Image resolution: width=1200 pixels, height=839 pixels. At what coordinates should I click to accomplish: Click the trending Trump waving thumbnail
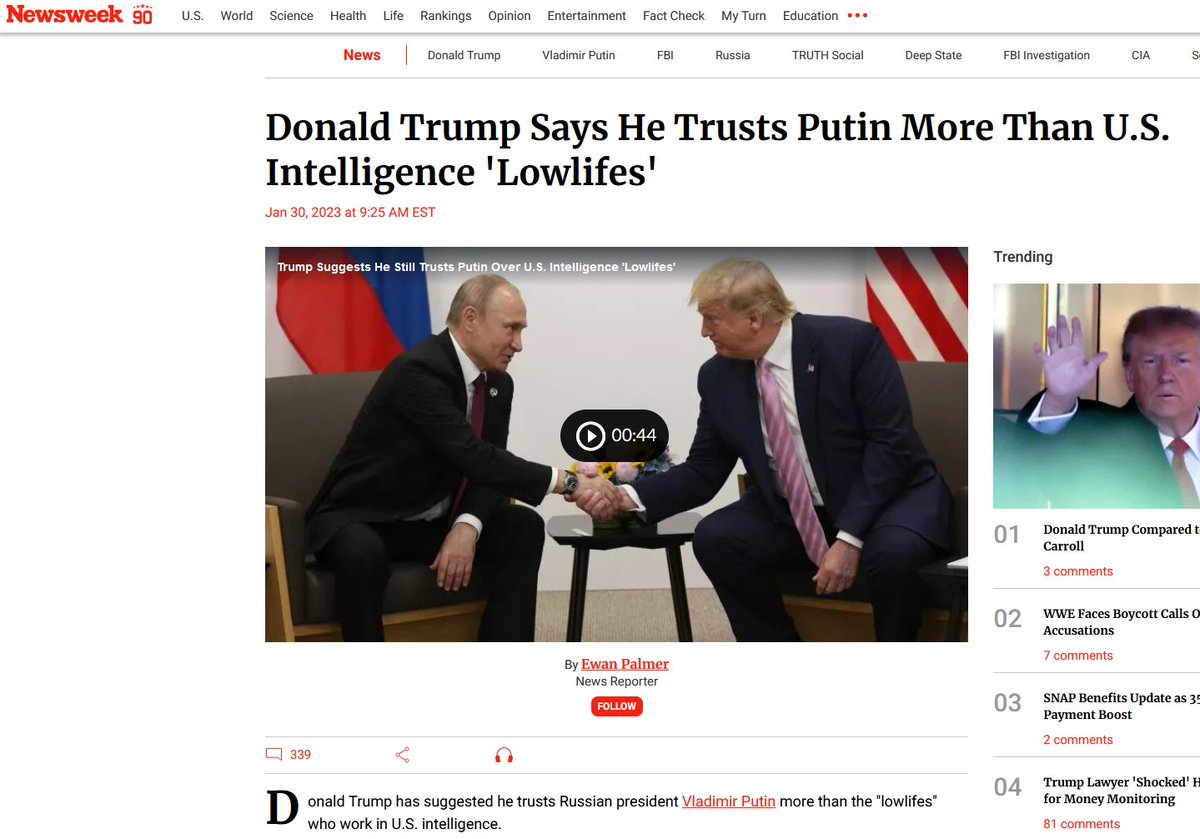pyautogui.click(x=1096, y=396)
